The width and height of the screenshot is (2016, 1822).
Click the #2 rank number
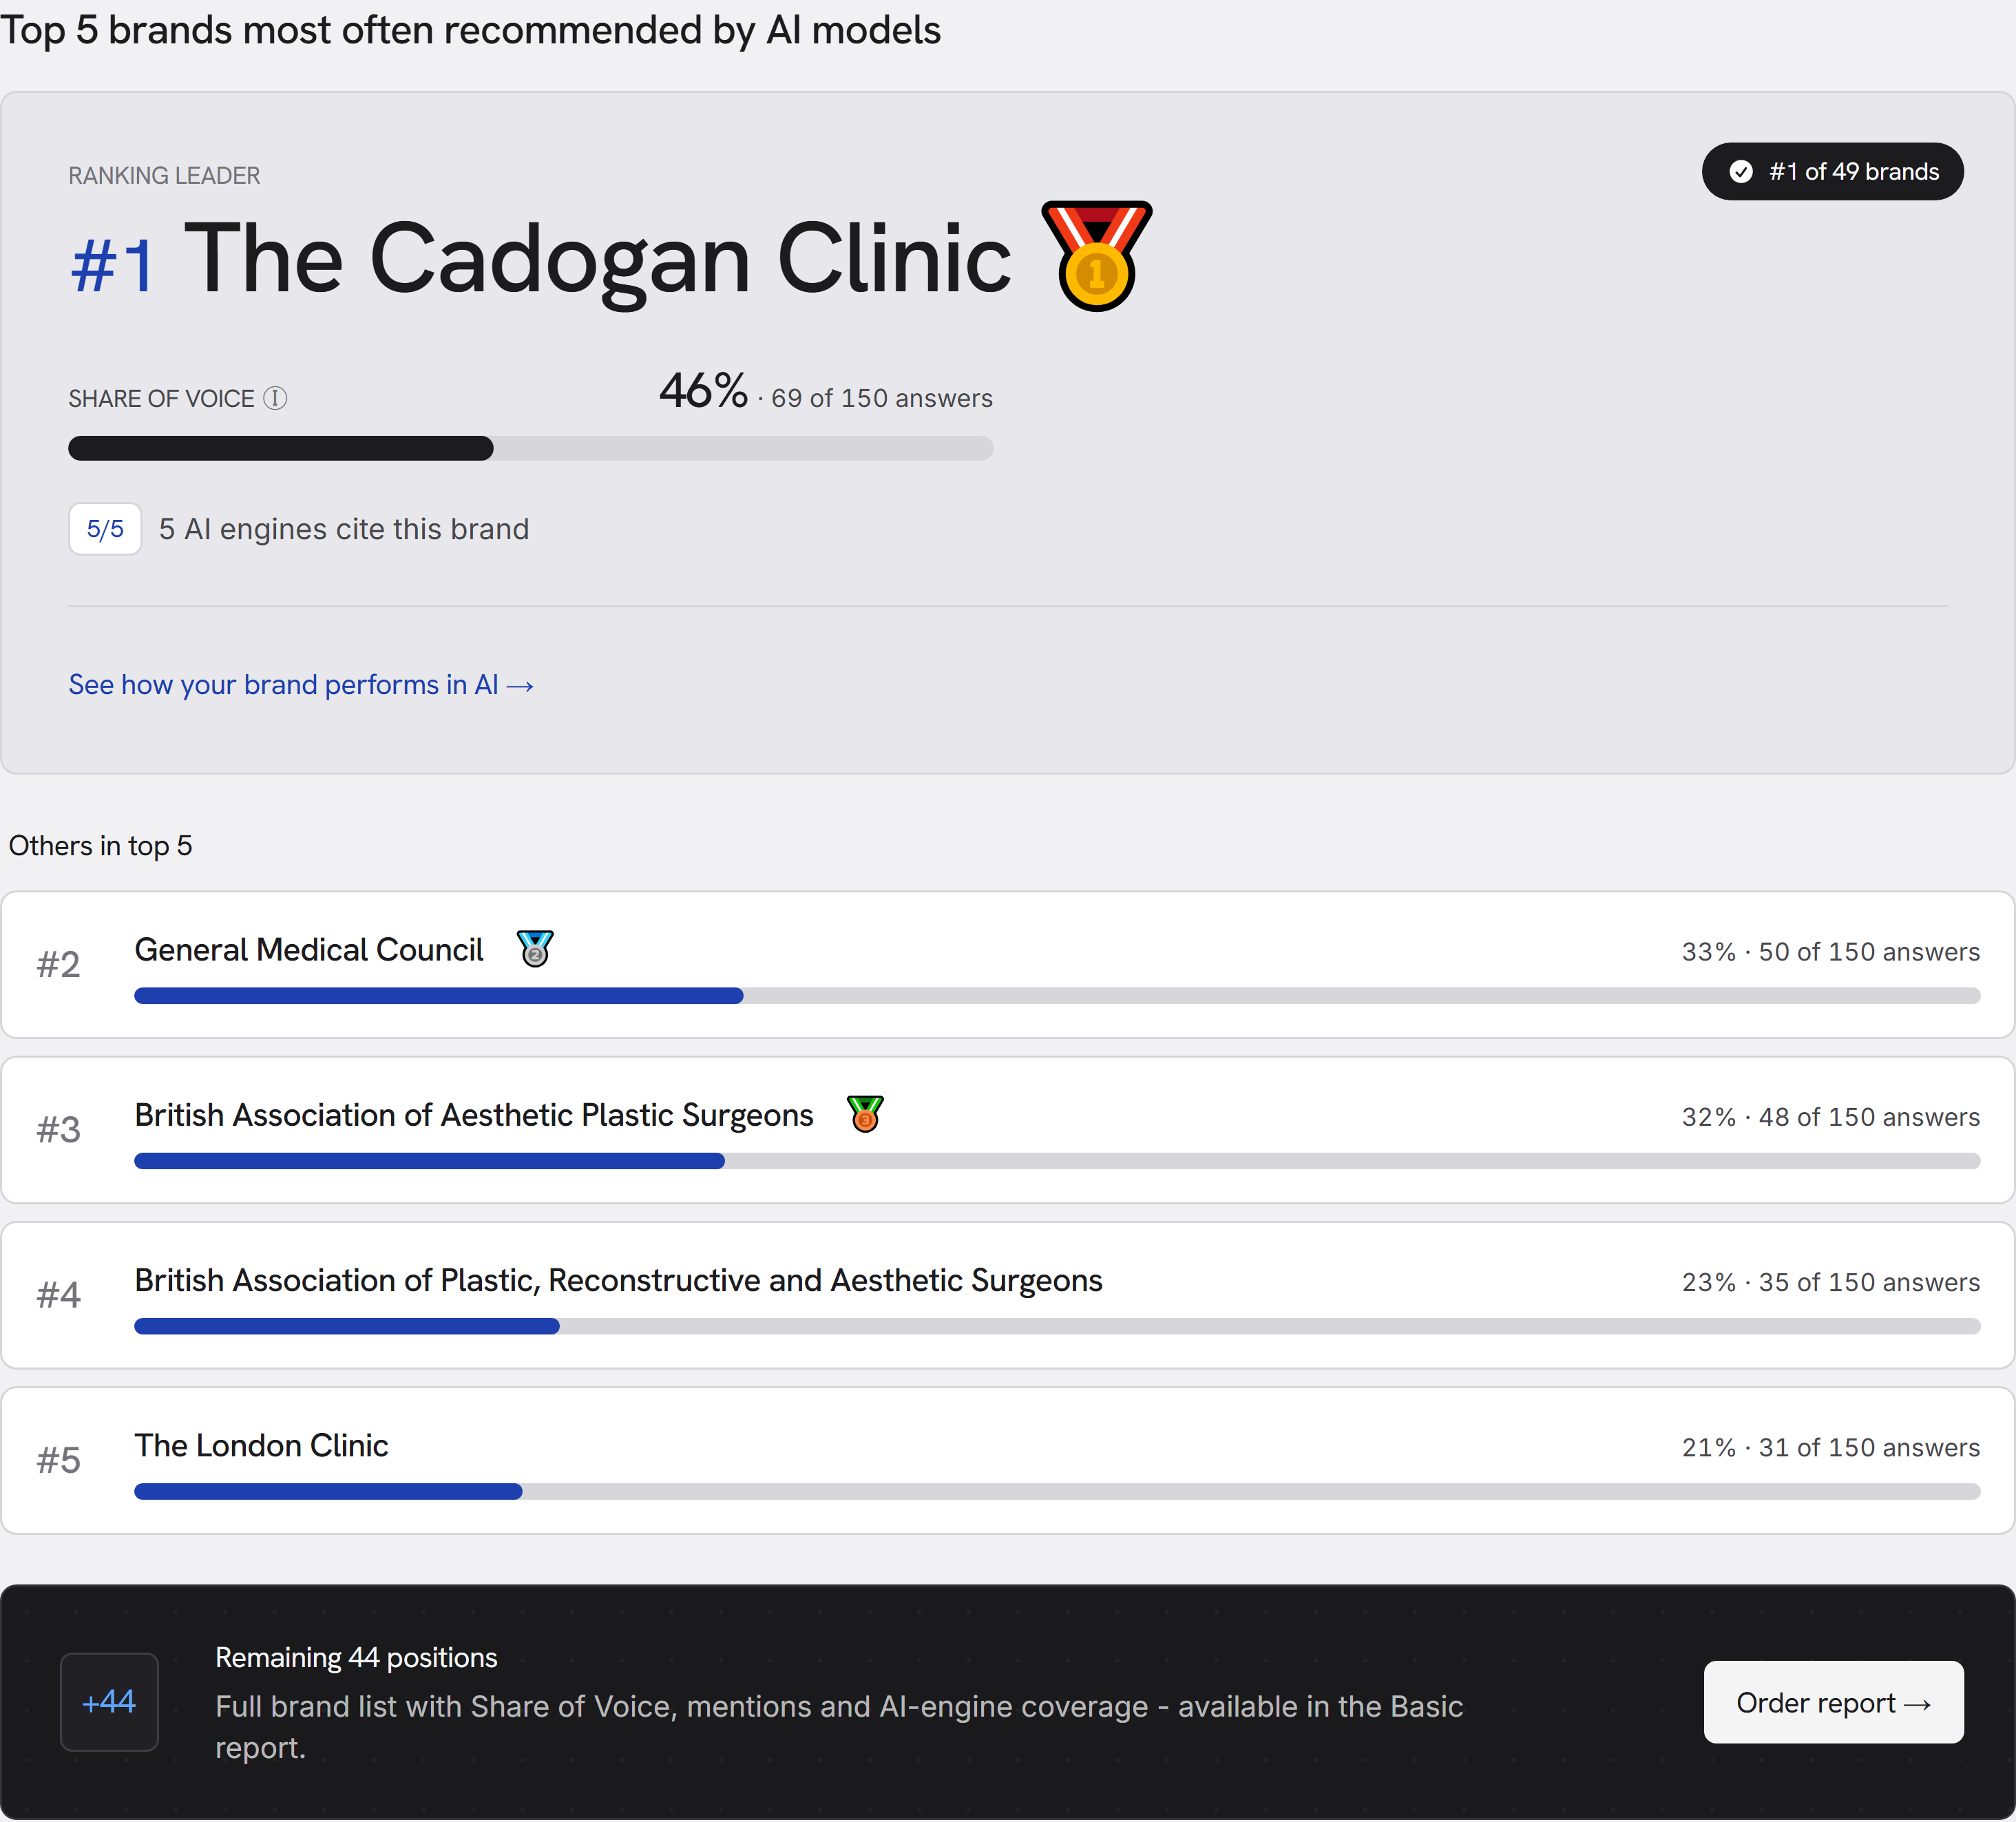point(58,965)
